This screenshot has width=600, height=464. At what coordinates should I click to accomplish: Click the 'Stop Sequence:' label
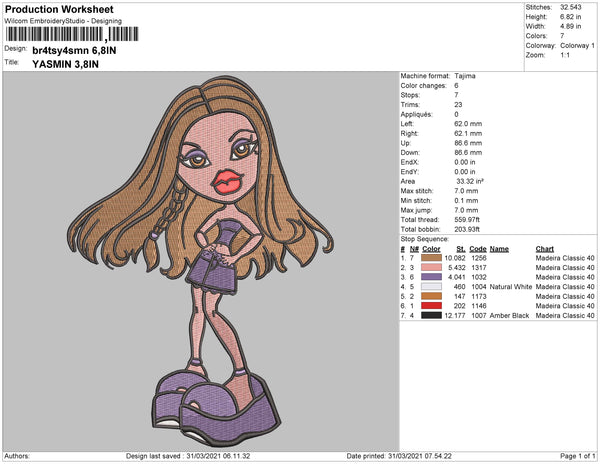click(424, 239)
